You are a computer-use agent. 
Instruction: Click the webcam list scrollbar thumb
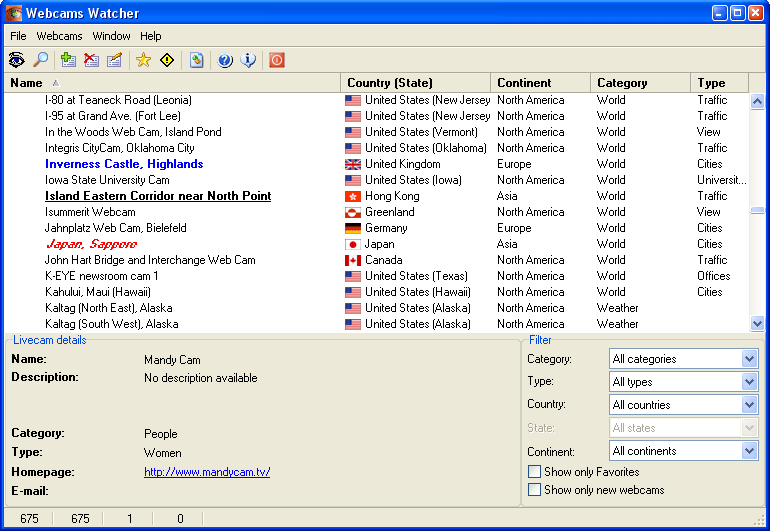757,210
